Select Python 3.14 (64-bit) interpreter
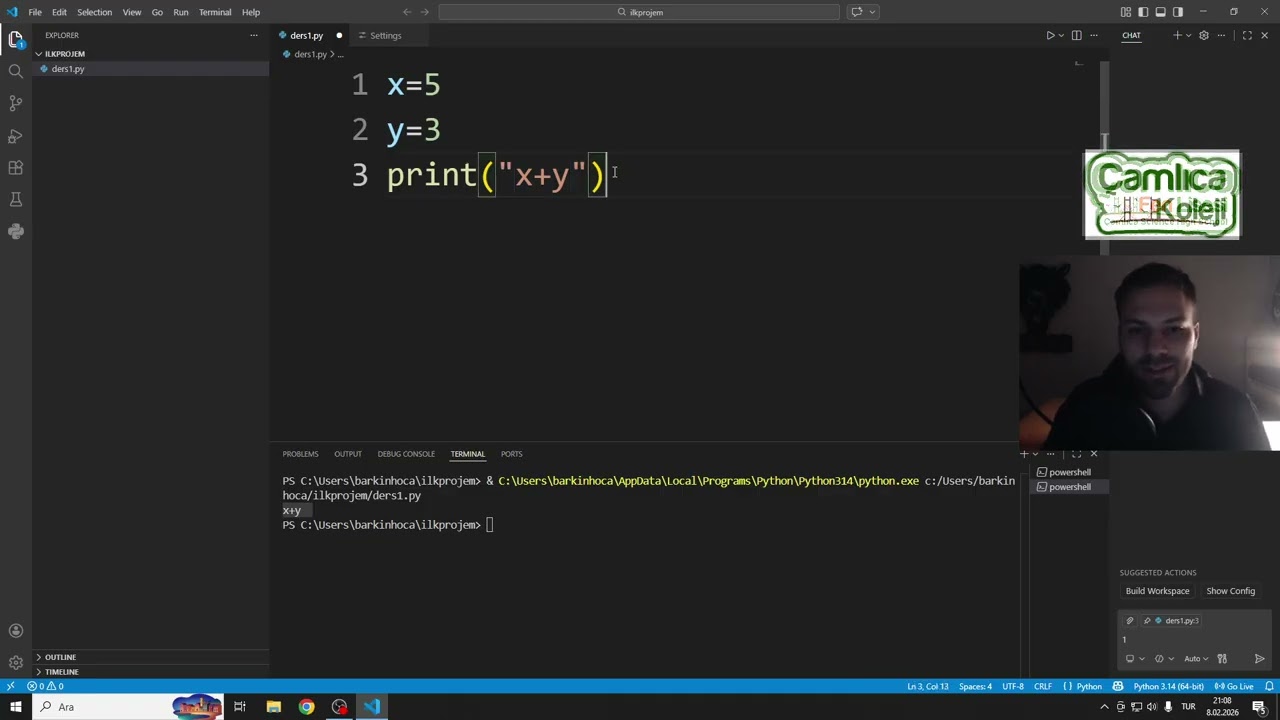The width and height of the screenshot is (1280, 720). coord(1168,687)
